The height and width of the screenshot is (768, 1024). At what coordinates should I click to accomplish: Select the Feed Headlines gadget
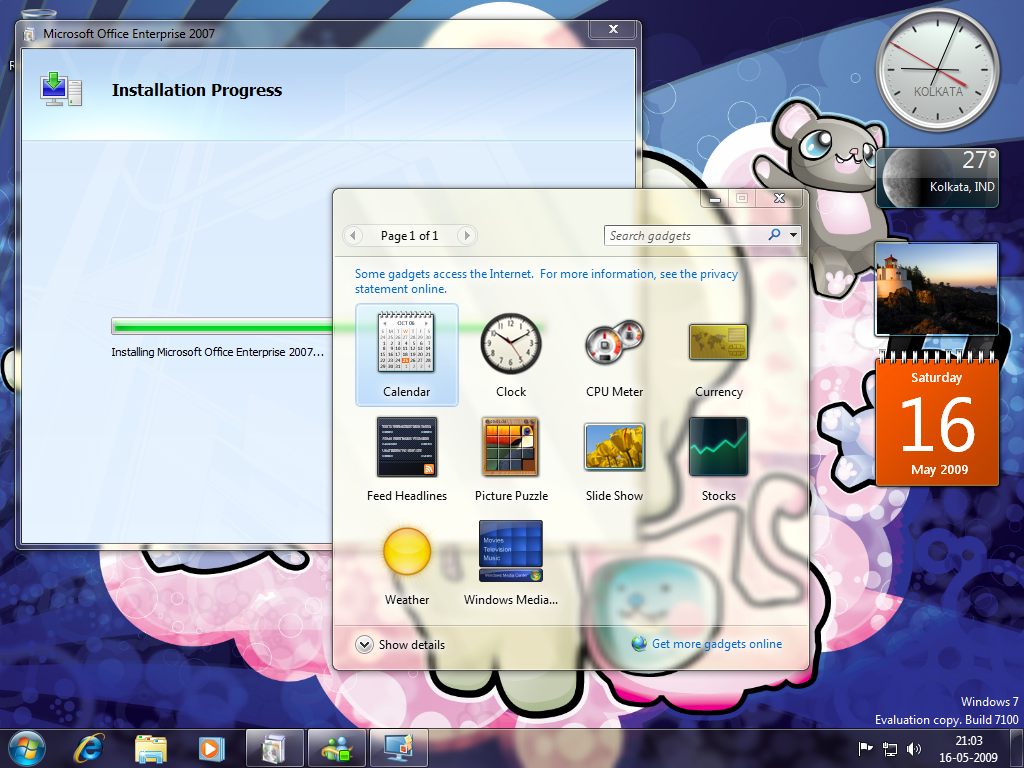(x=406, y=447)
